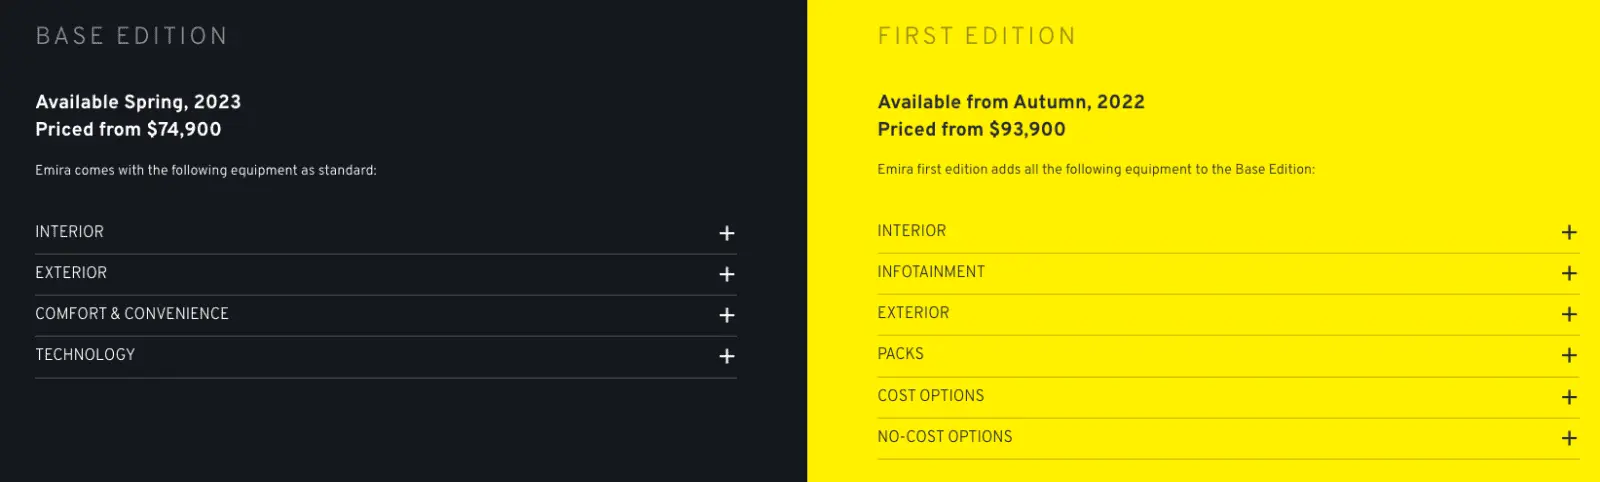Show Comfort & Convenience equipment list
The height and width of the screenshot is (482, 1600).
[132, 314]
